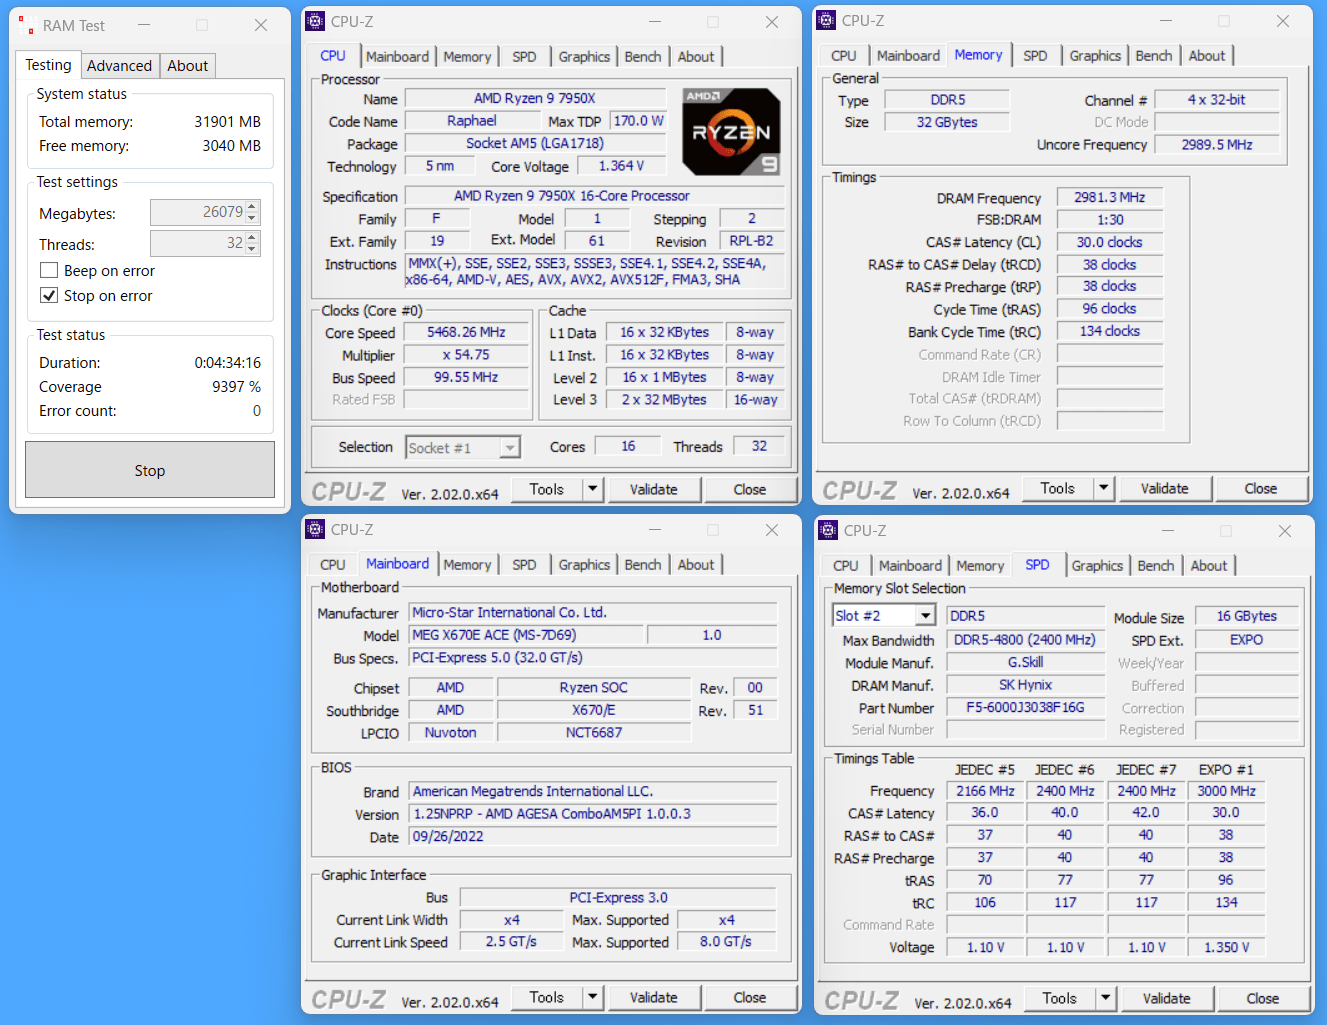Expand the Slot #2 memory slot dropdown

pyautogui.click(x=925, y=616)
